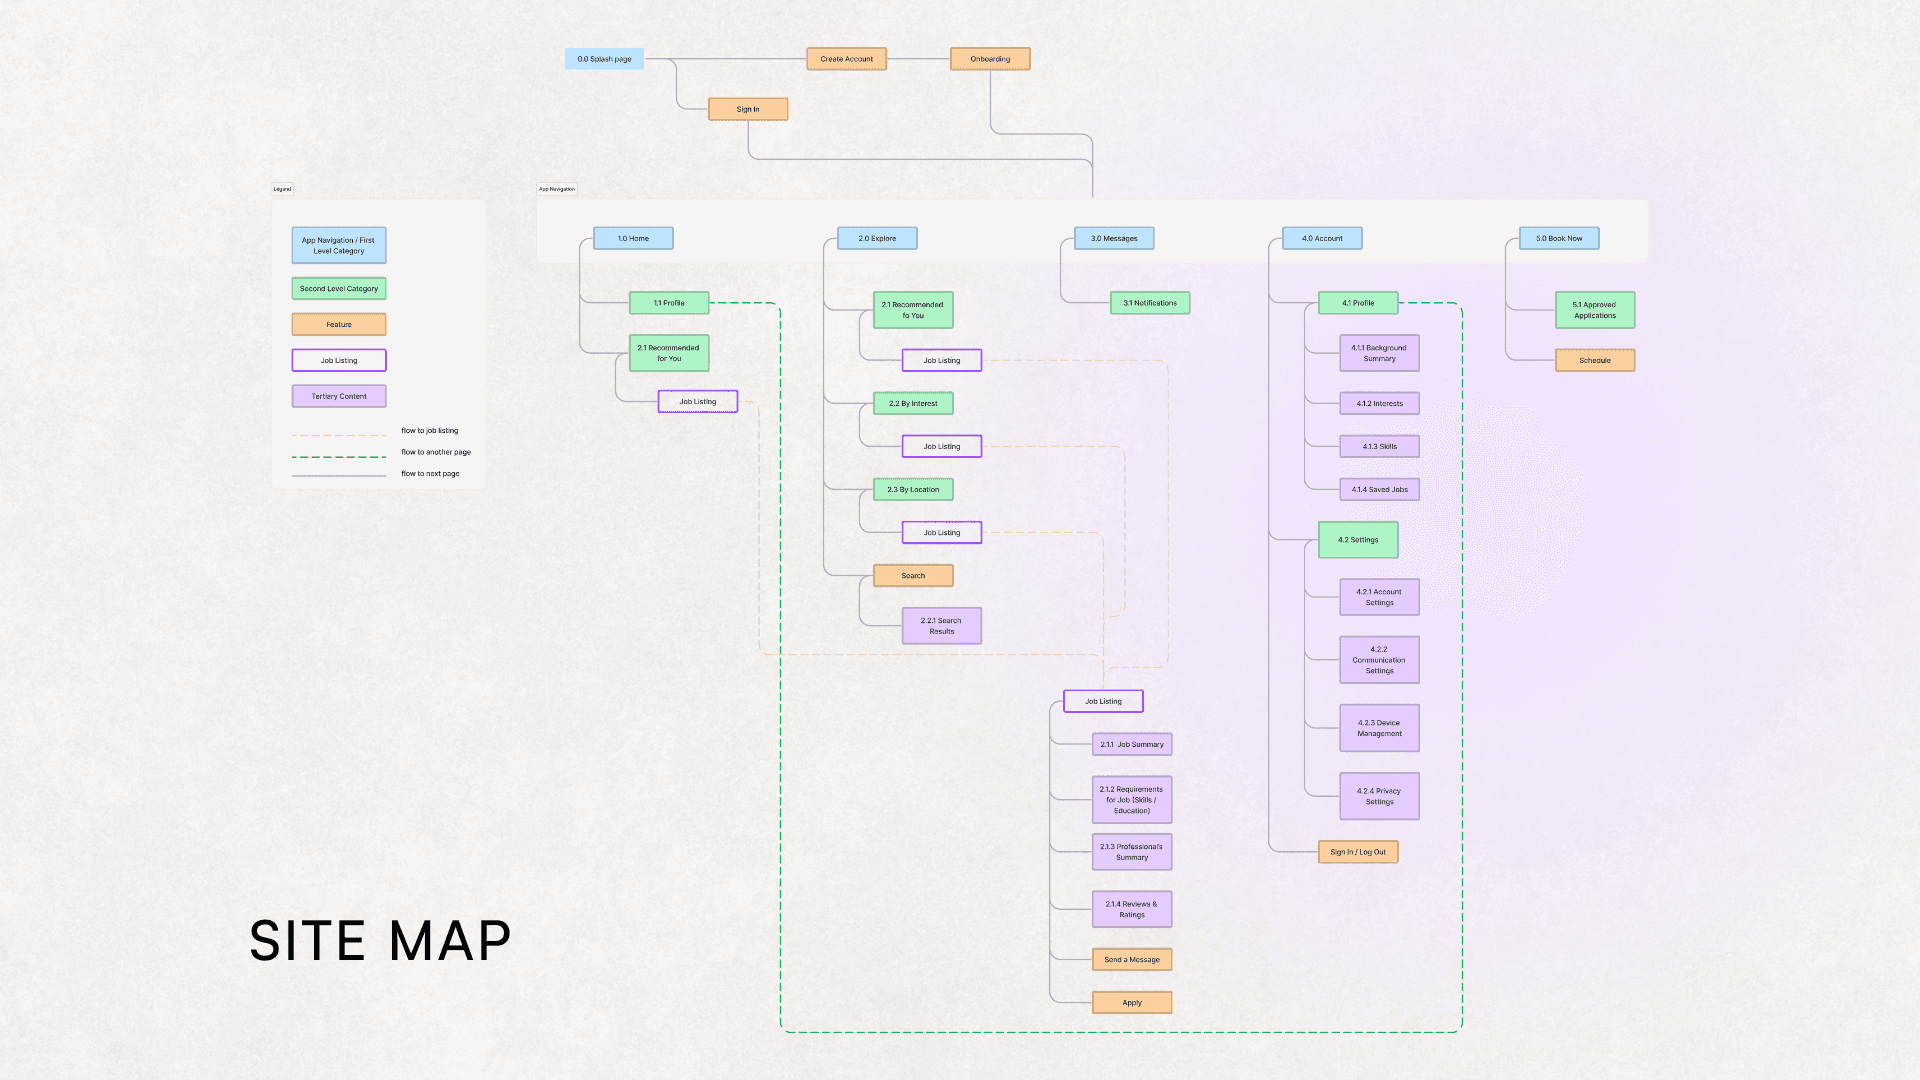Select the 4.2 Settings node
This screenshot has height=1080, width=1920.
(1357, 540)
